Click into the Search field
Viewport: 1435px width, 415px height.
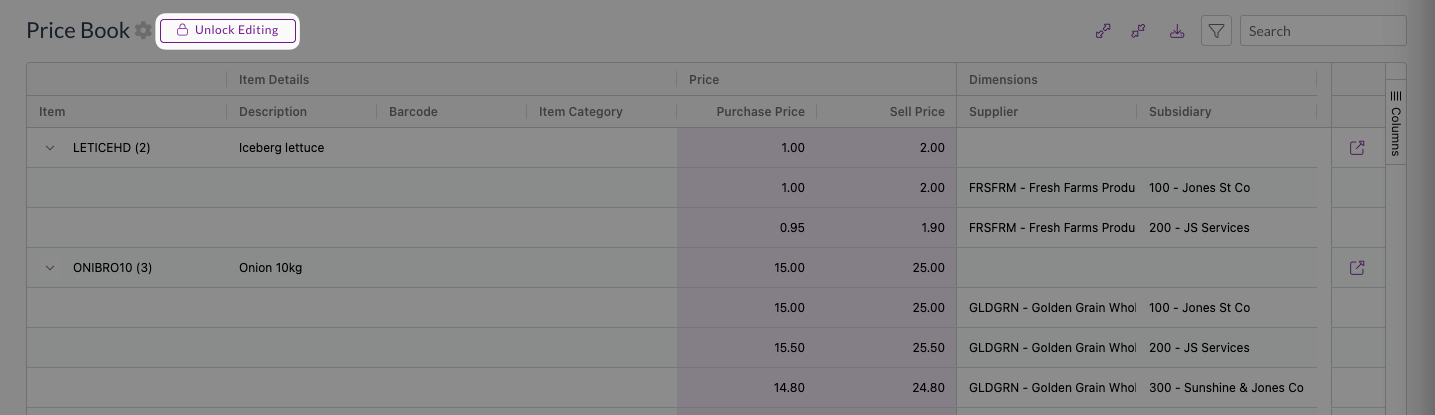[x=1322, y=31]
